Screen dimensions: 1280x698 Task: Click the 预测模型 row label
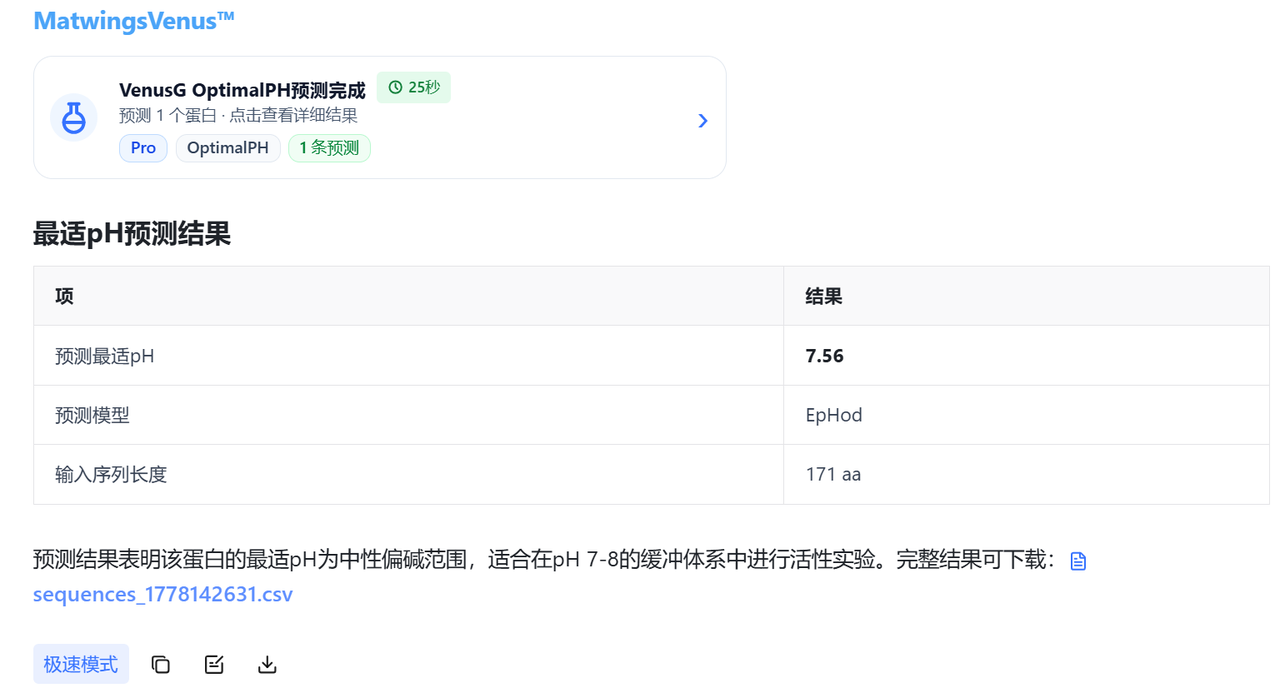click(92, 415)
